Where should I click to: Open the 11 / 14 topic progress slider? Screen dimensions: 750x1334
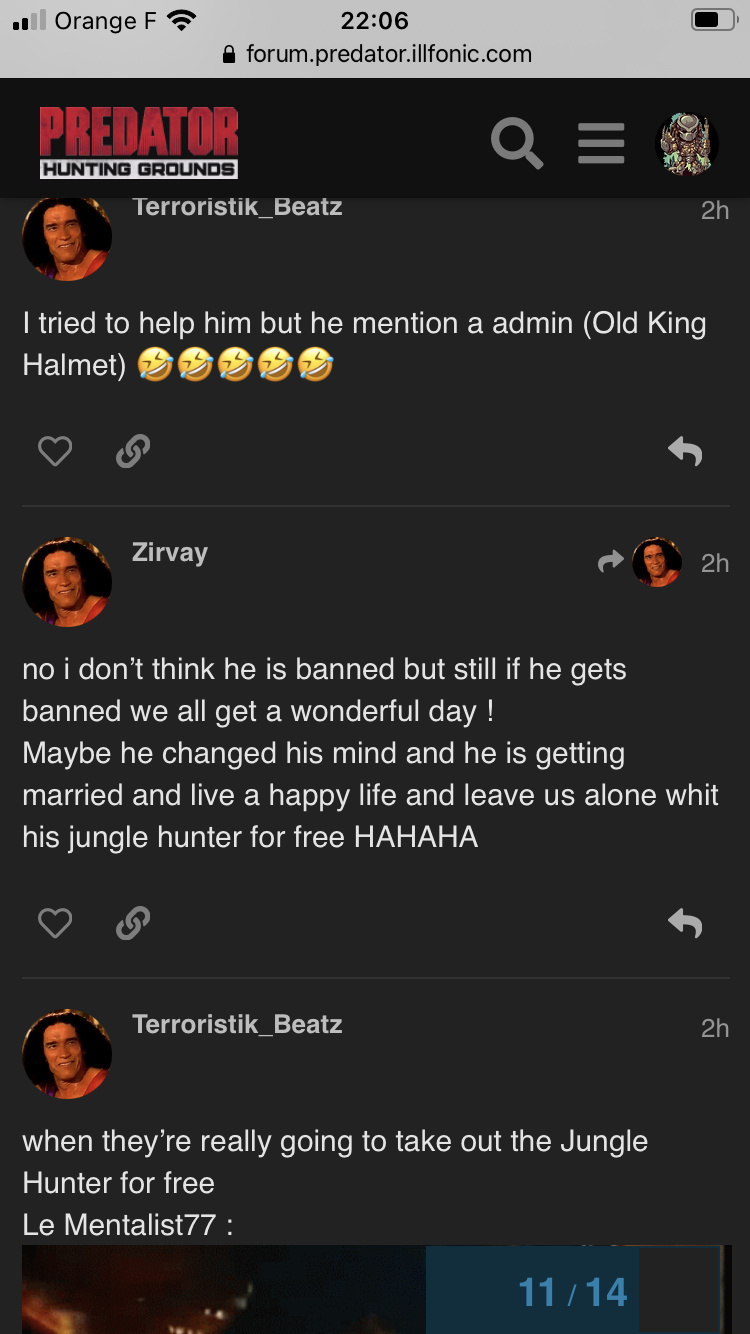click(x=573, y=1292)
